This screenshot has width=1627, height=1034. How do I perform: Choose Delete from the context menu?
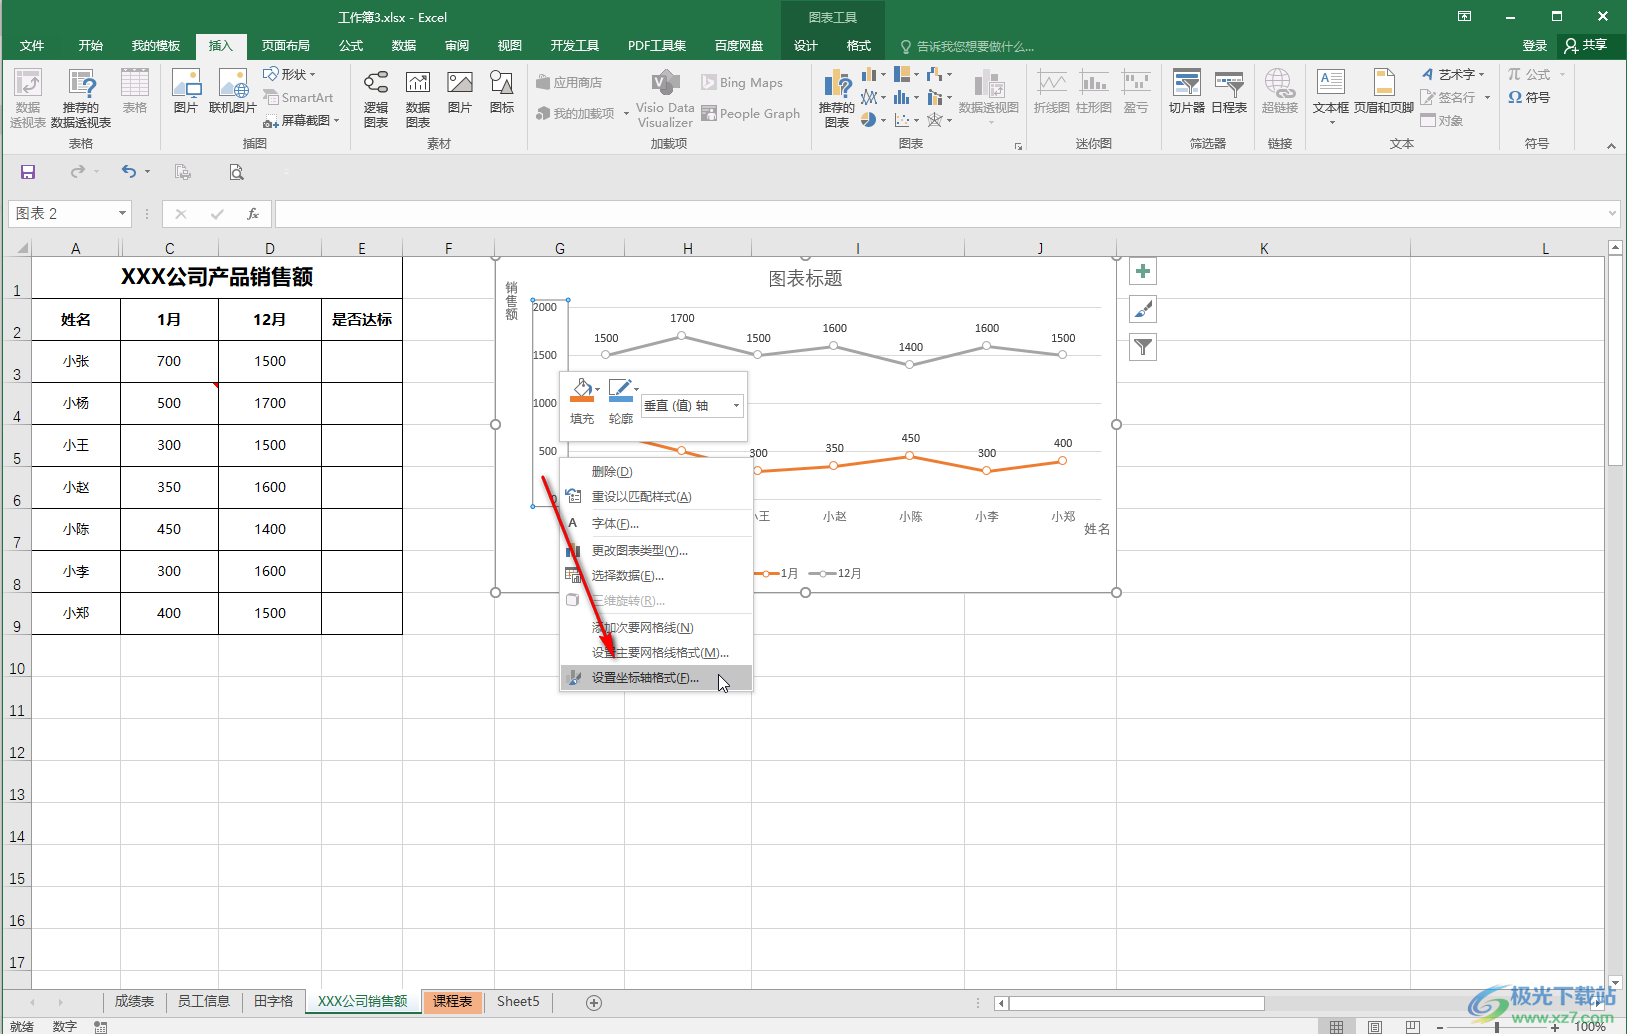point(656,471)
